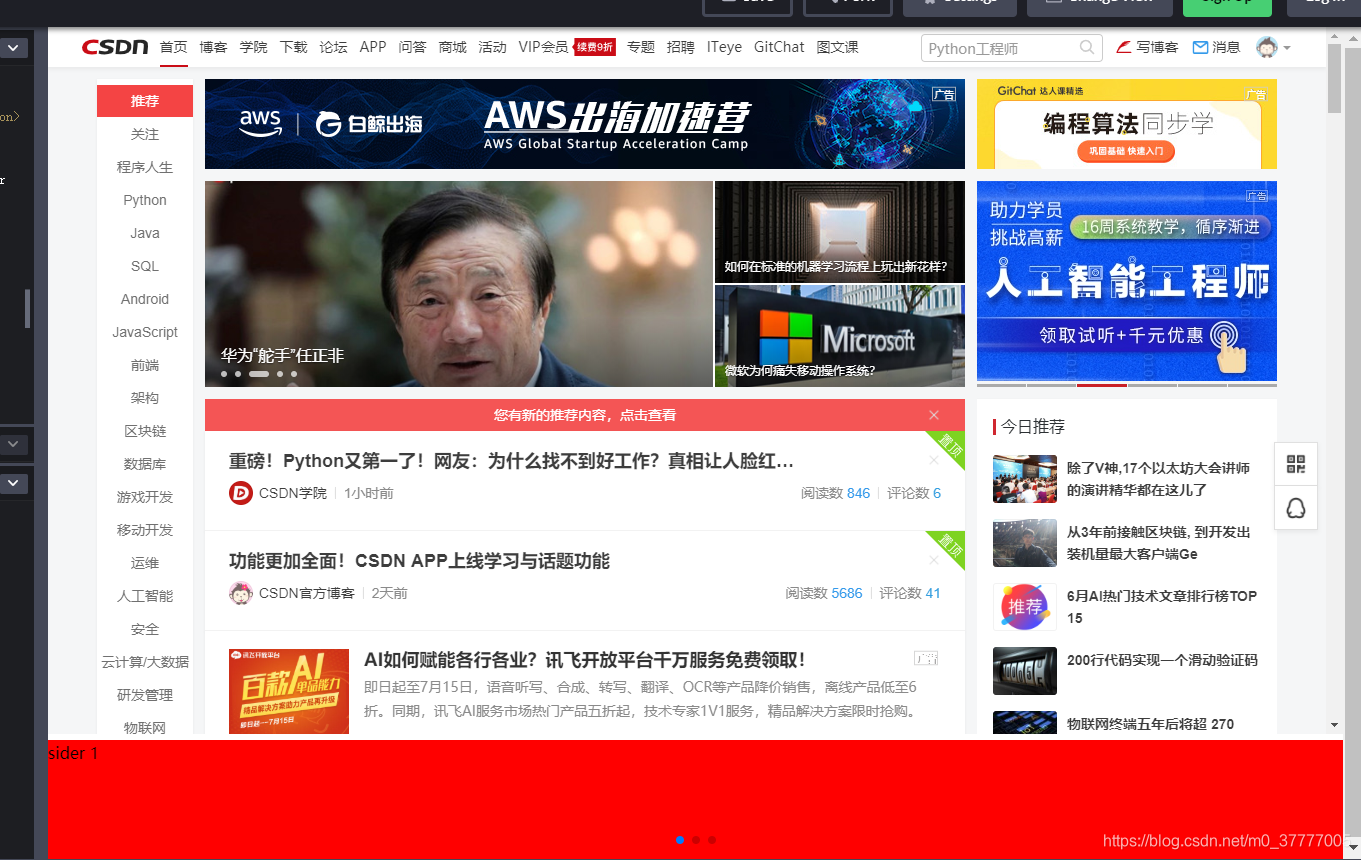Click the floating penguin customer-service icon
Image resolution: width=1361 pixels, height=860 pixels.
pyautogui.click(x=1296, y=508)
